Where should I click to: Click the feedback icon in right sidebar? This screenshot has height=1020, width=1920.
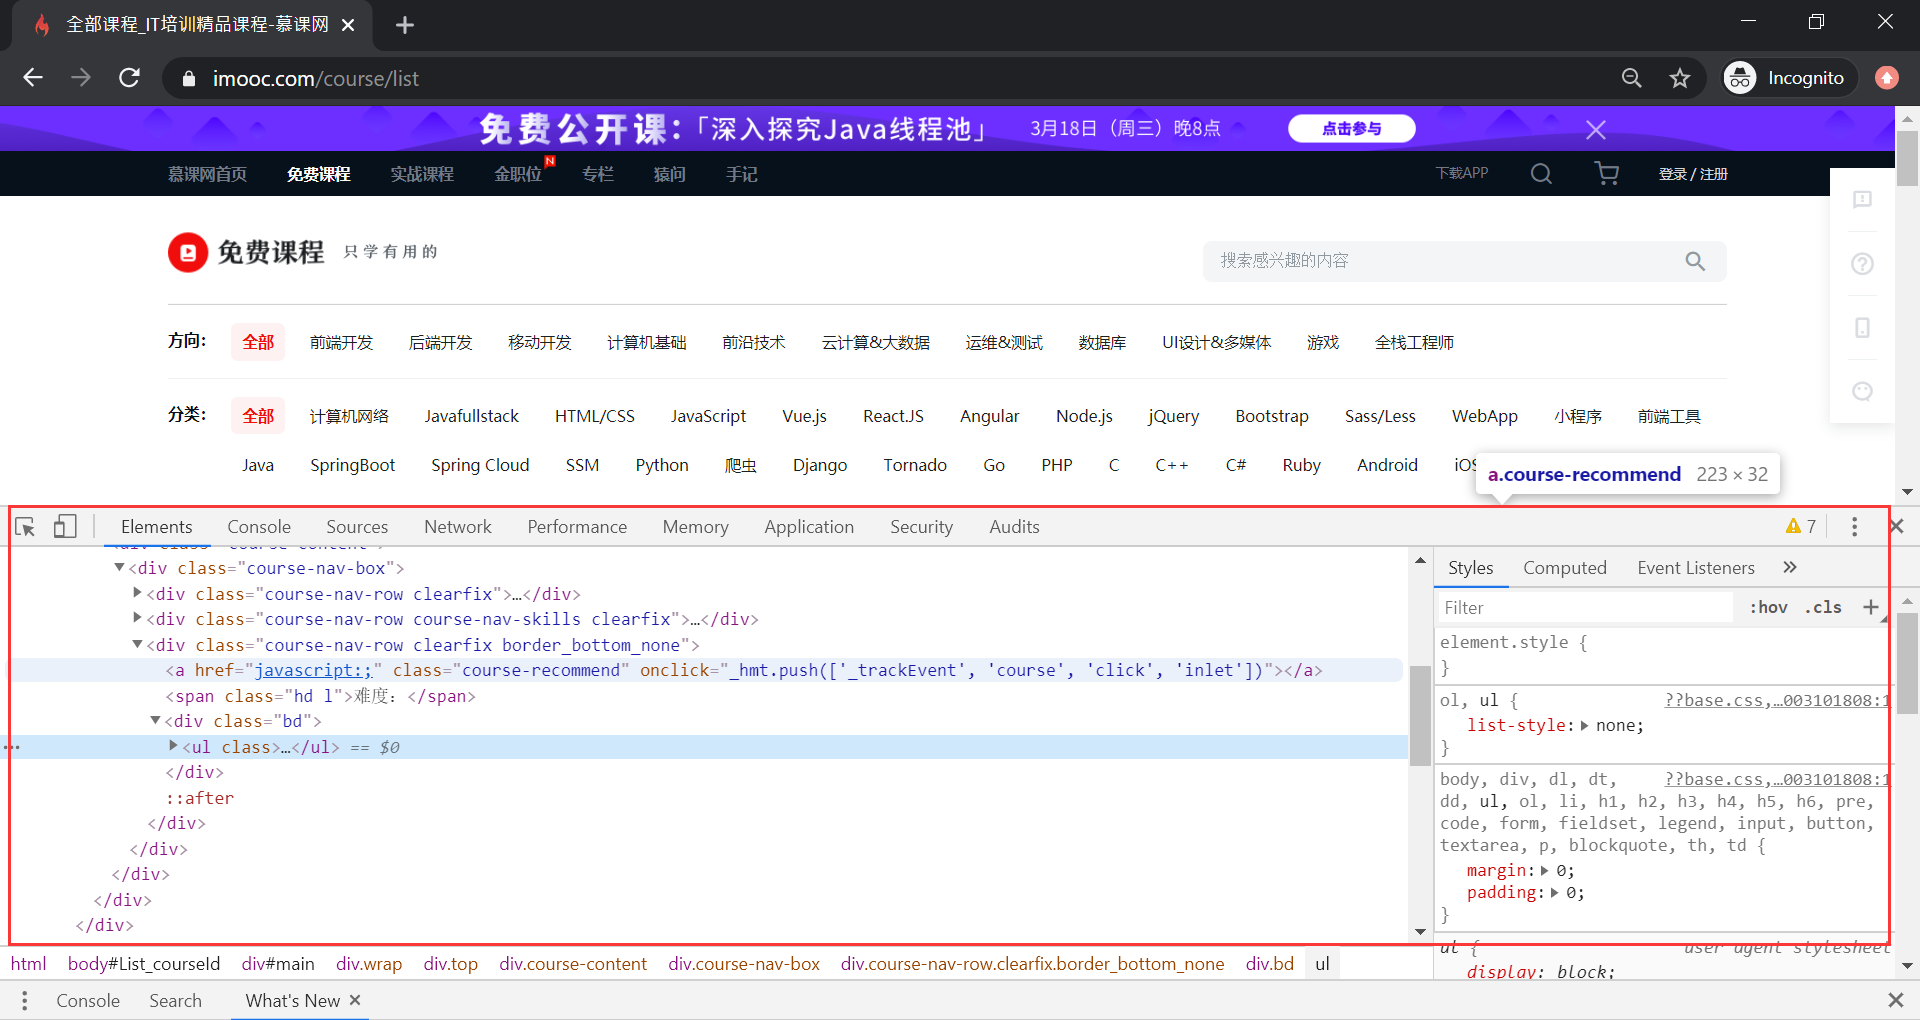1862,200
